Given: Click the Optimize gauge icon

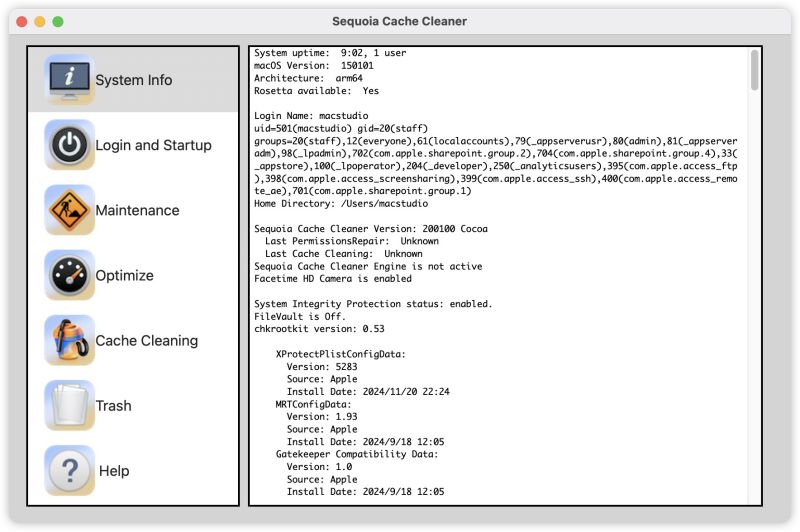Looking at the screenshot, I should (x=69, y=275).
